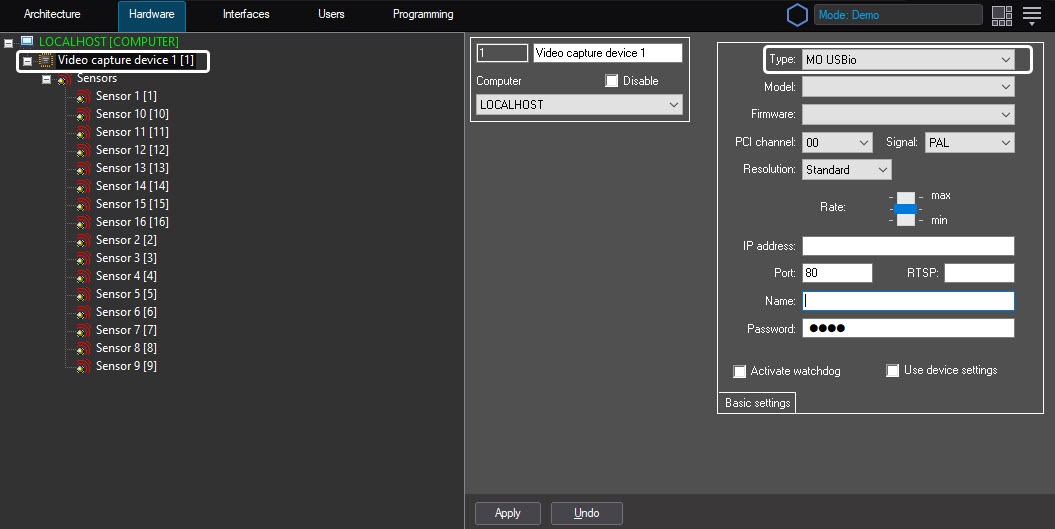
Task: Click the Video capture device 1 chip icon
Action: click(46, 61)
